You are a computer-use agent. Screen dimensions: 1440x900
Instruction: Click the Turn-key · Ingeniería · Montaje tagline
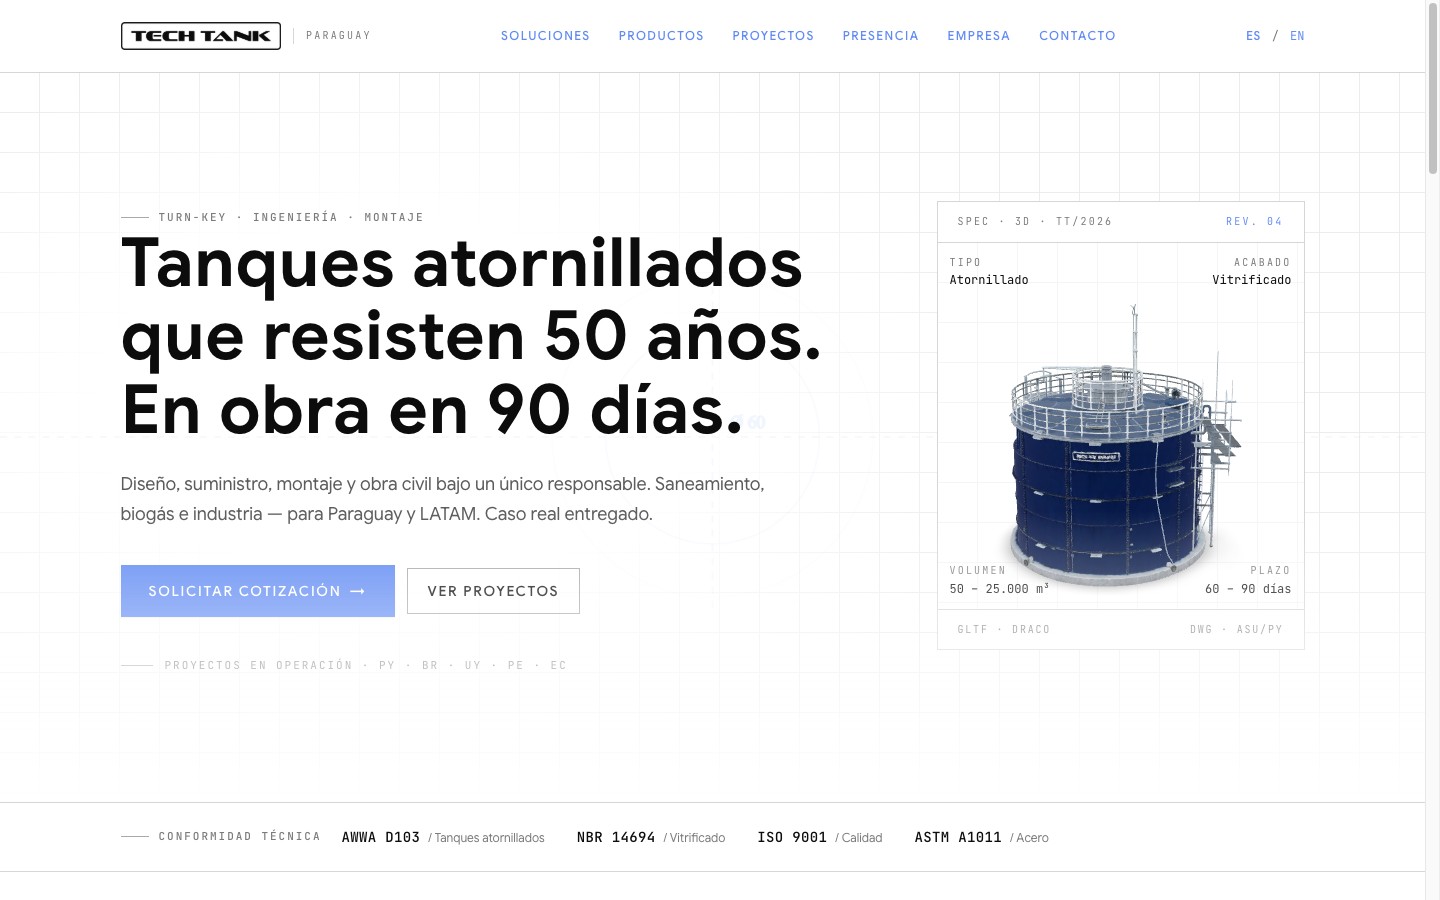pyautogui.click(x=291, y=217)
